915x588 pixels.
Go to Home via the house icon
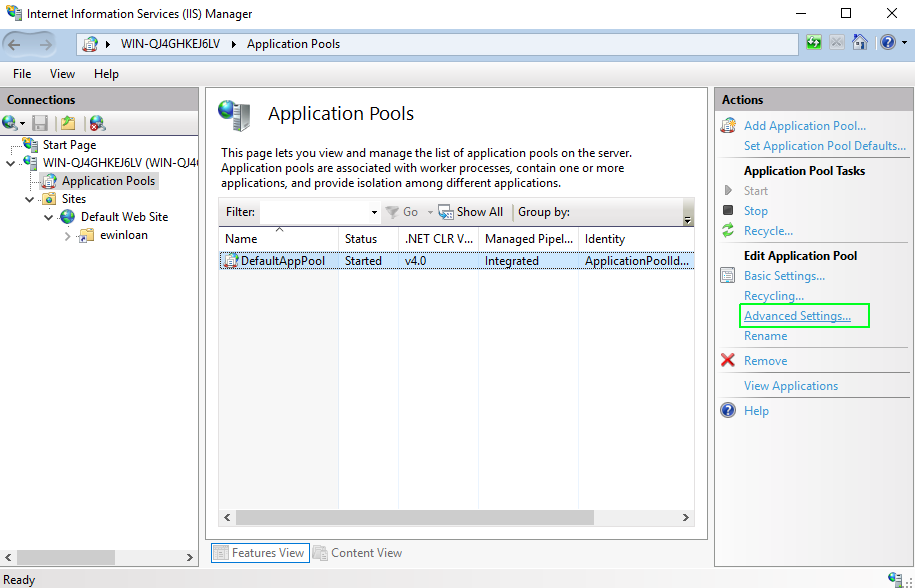860,43
